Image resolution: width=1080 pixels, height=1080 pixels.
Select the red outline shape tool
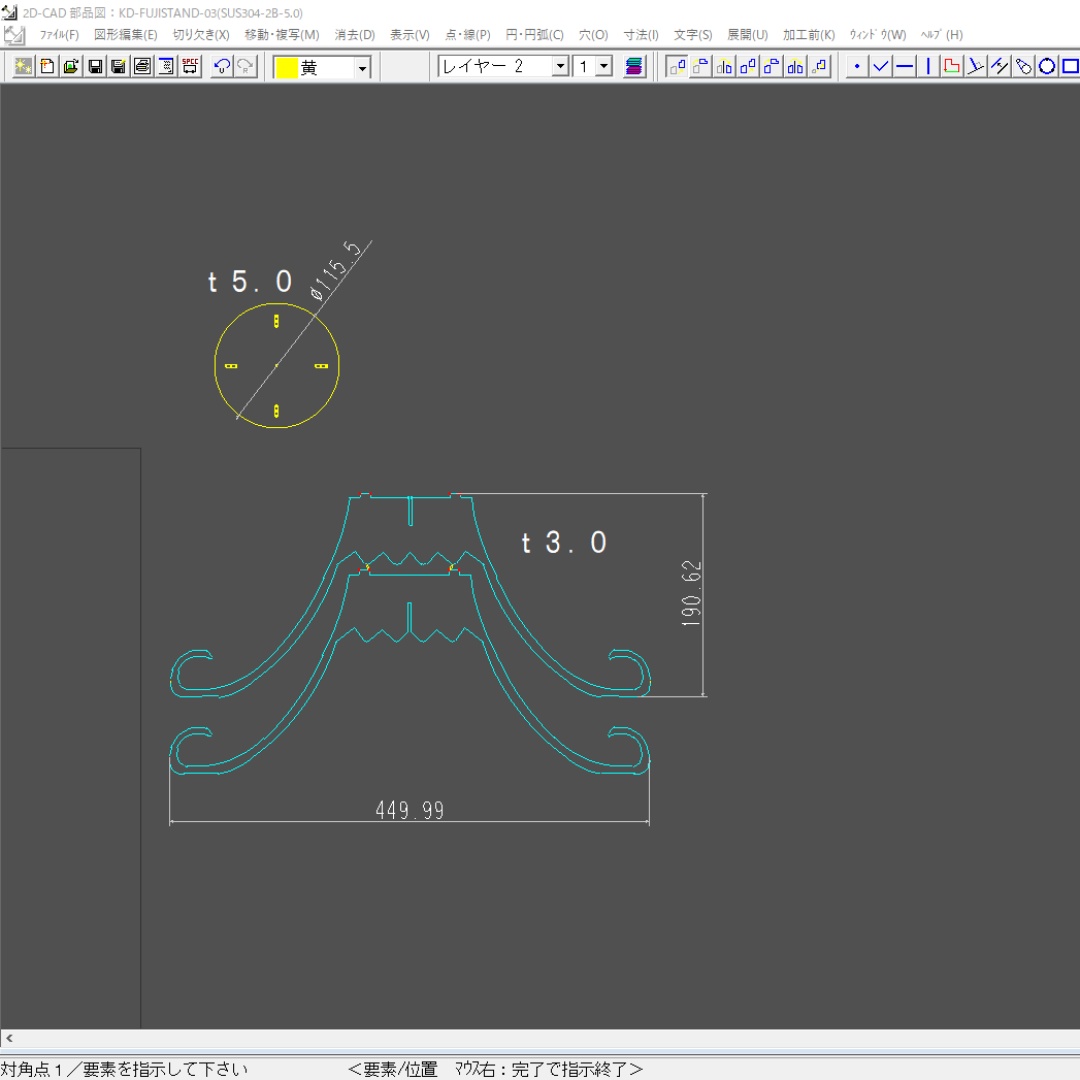(952, 67)
